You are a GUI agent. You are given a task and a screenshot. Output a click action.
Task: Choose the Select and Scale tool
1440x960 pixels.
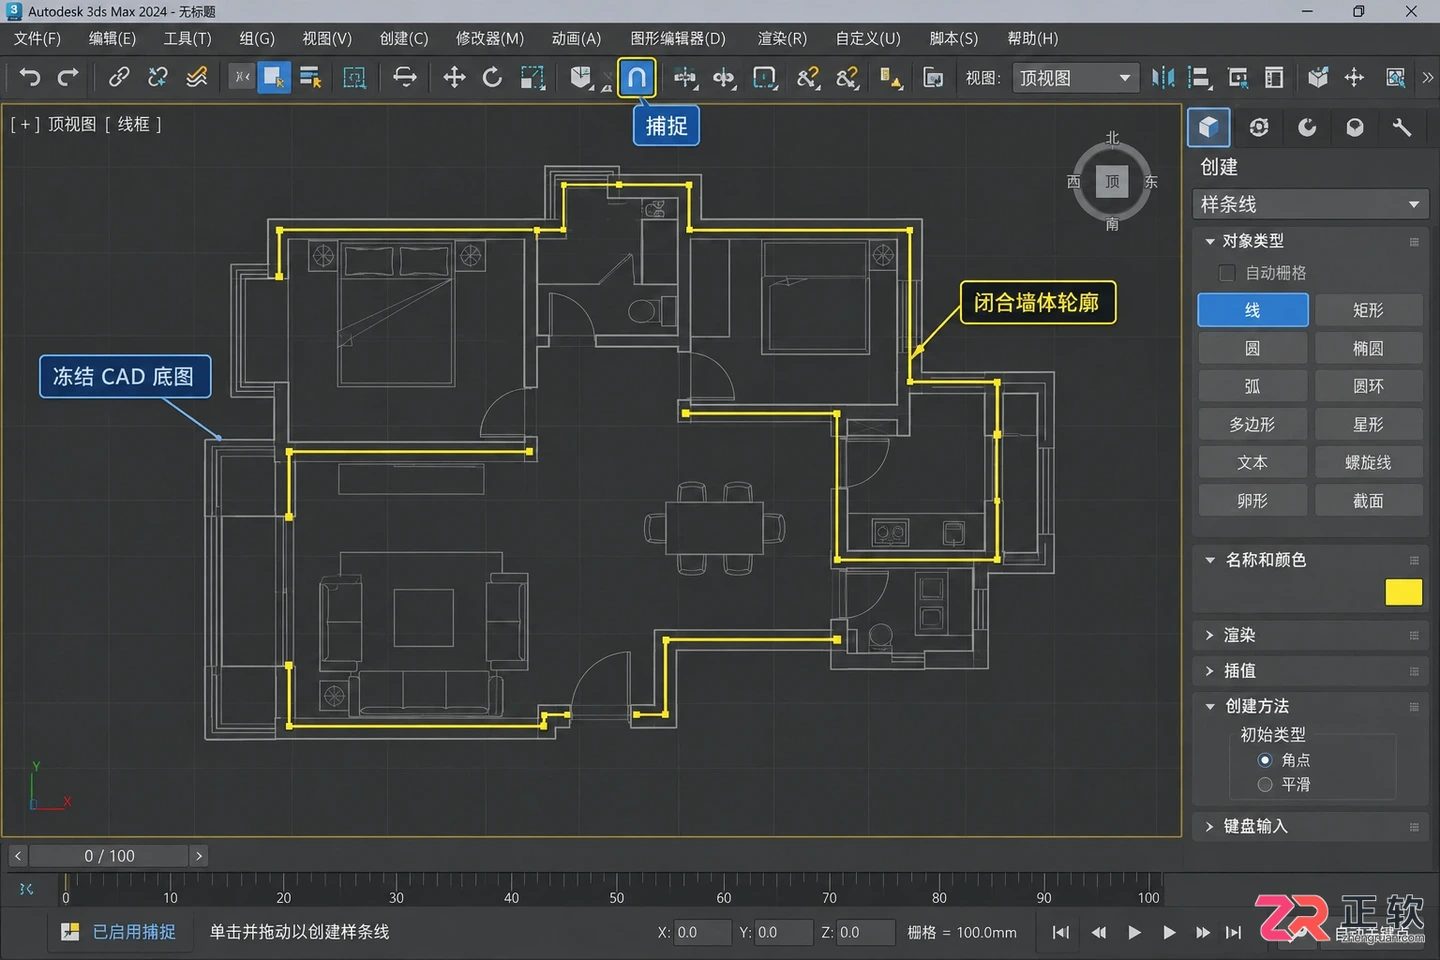pyautogui.click(x=533, y=77)
